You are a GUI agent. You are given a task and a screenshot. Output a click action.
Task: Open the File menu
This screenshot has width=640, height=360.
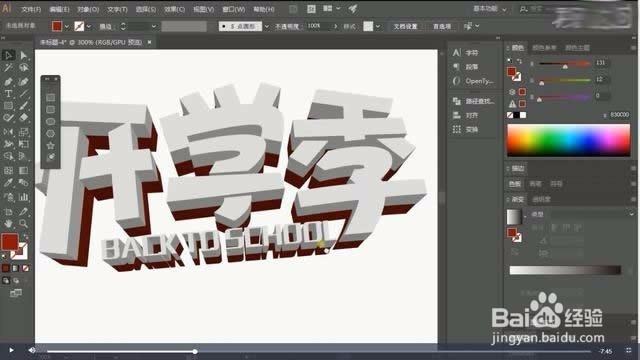click(x=31, y=9)
